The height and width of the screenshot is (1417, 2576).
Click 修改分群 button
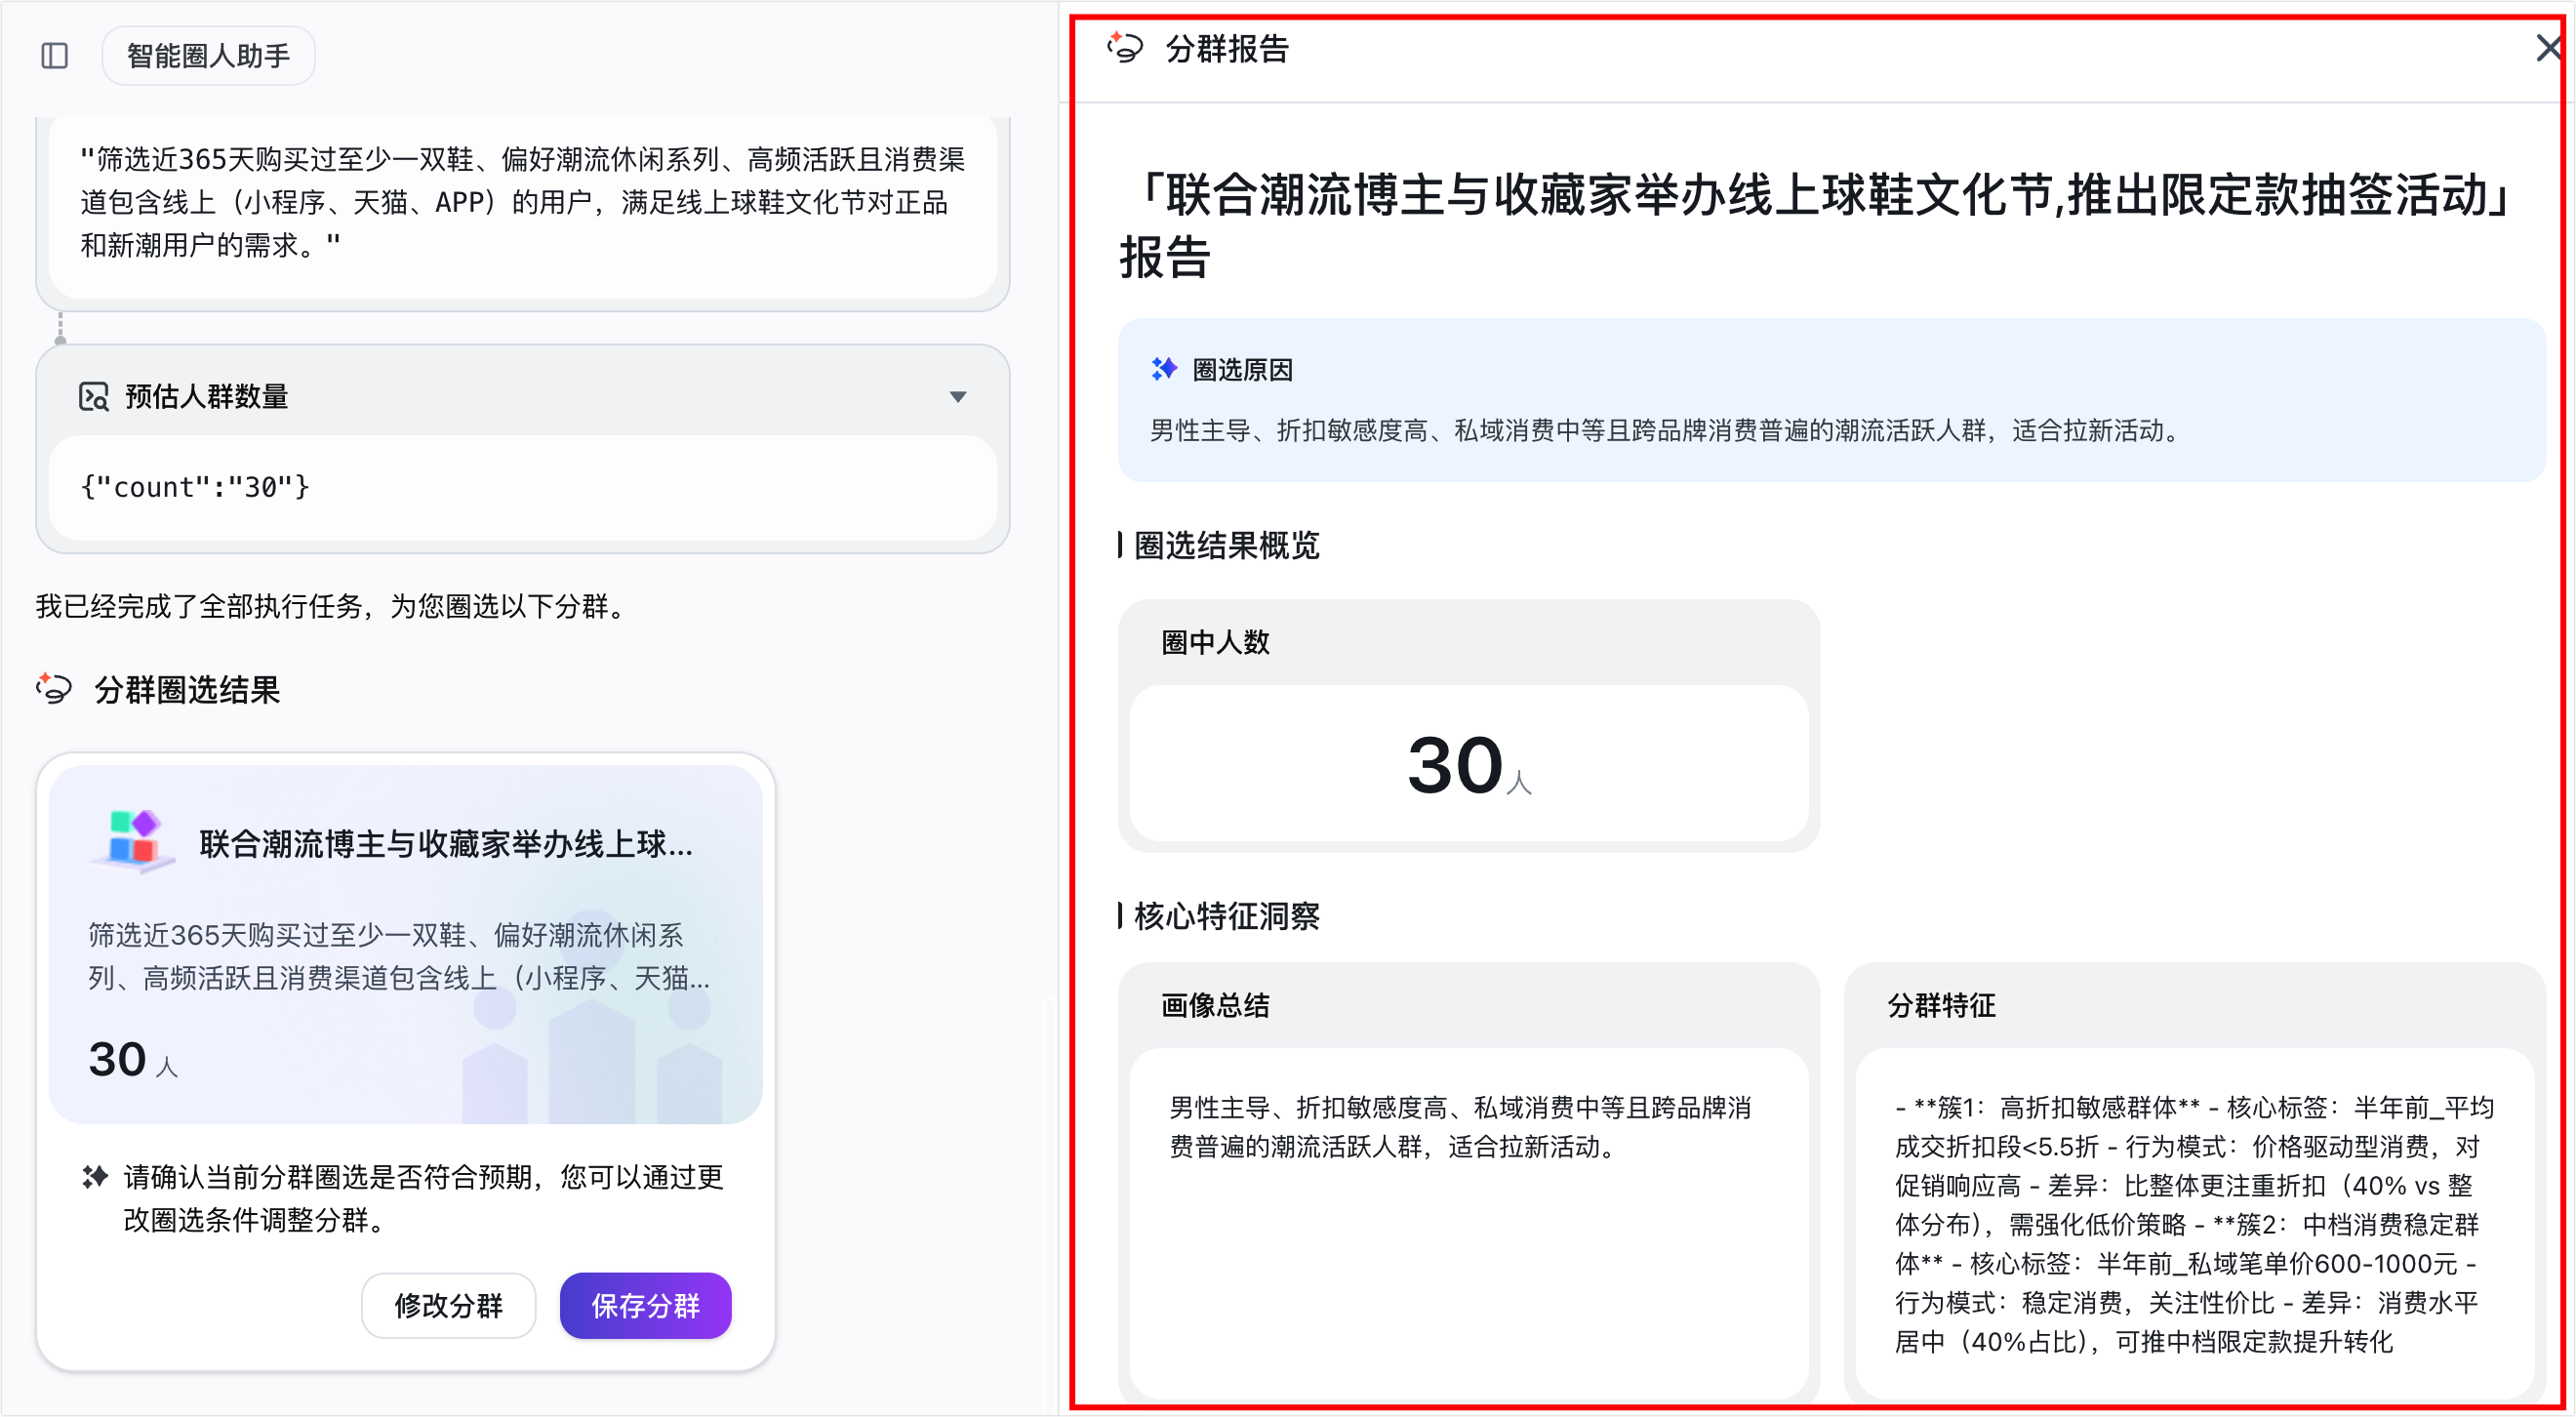tap(449, 1306)
